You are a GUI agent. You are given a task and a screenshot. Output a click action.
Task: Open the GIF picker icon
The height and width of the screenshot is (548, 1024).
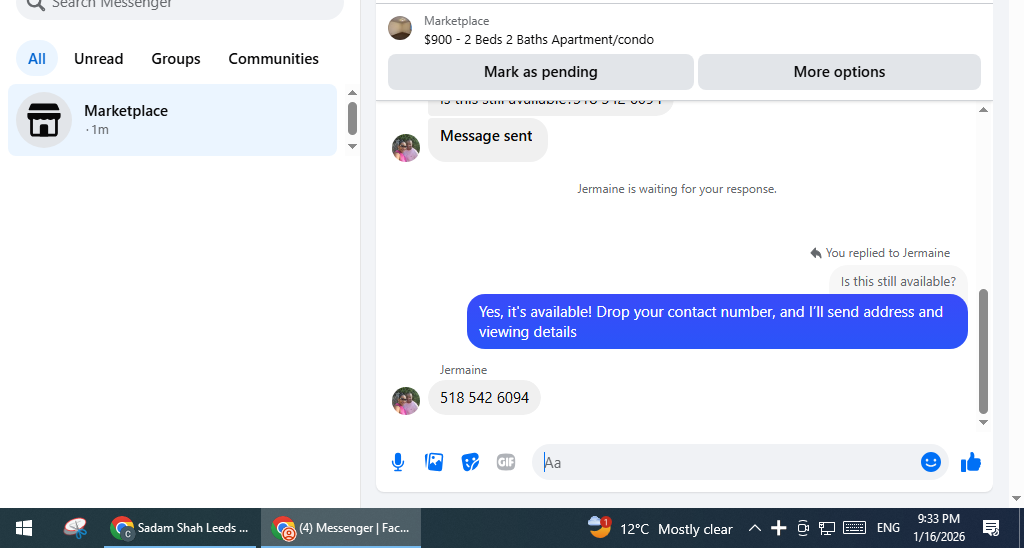506,462
